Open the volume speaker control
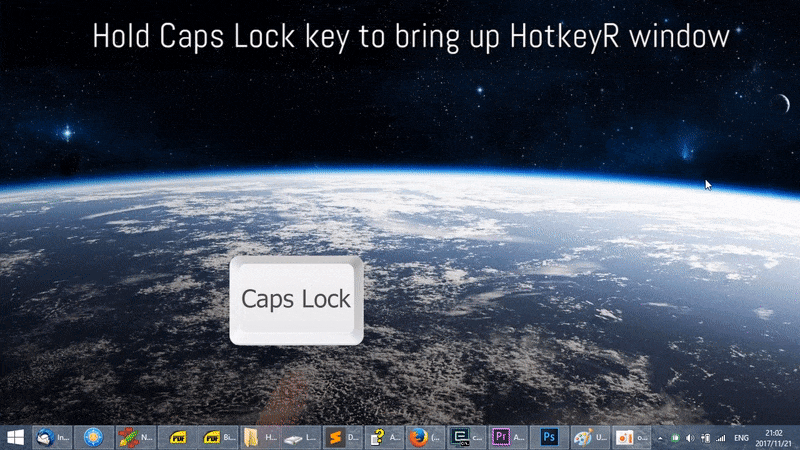 (x=690, y=438)
